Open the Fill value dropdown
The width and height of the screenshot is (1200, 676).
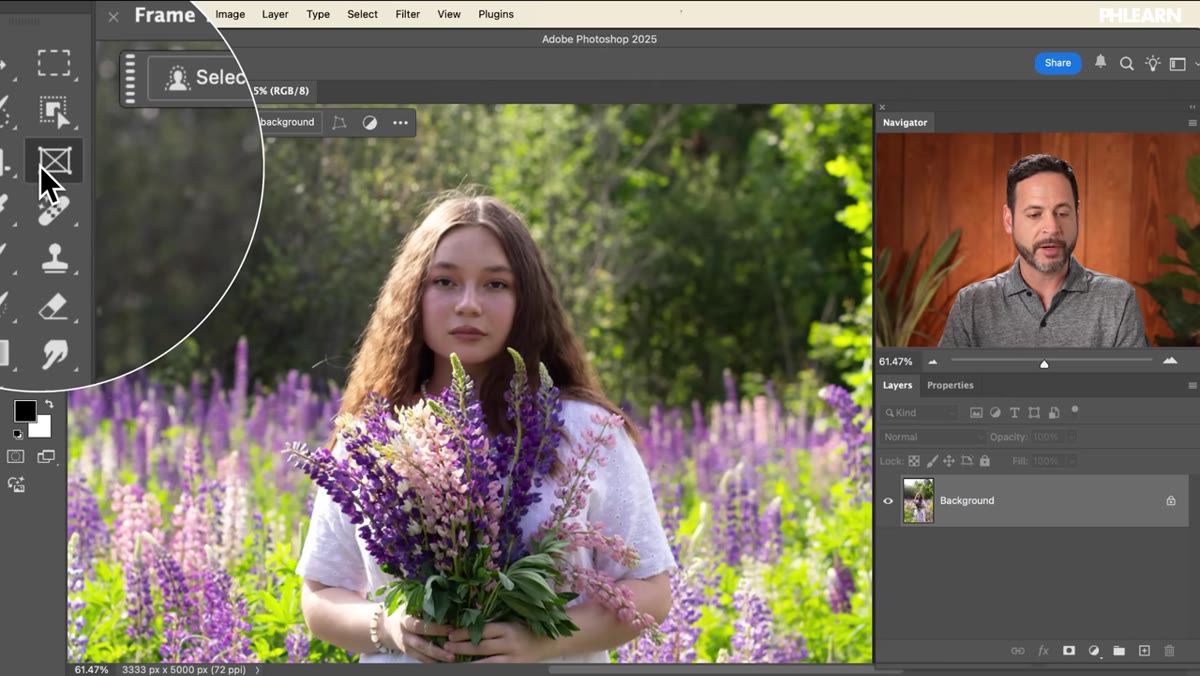(1071, 461)
